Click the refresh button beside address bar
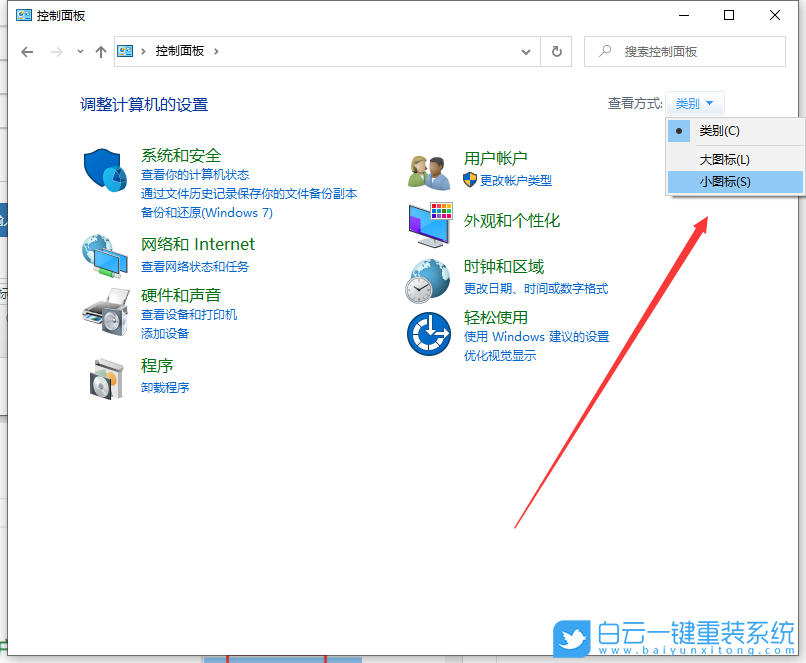 pyautogui.click(x=556, y=51)
